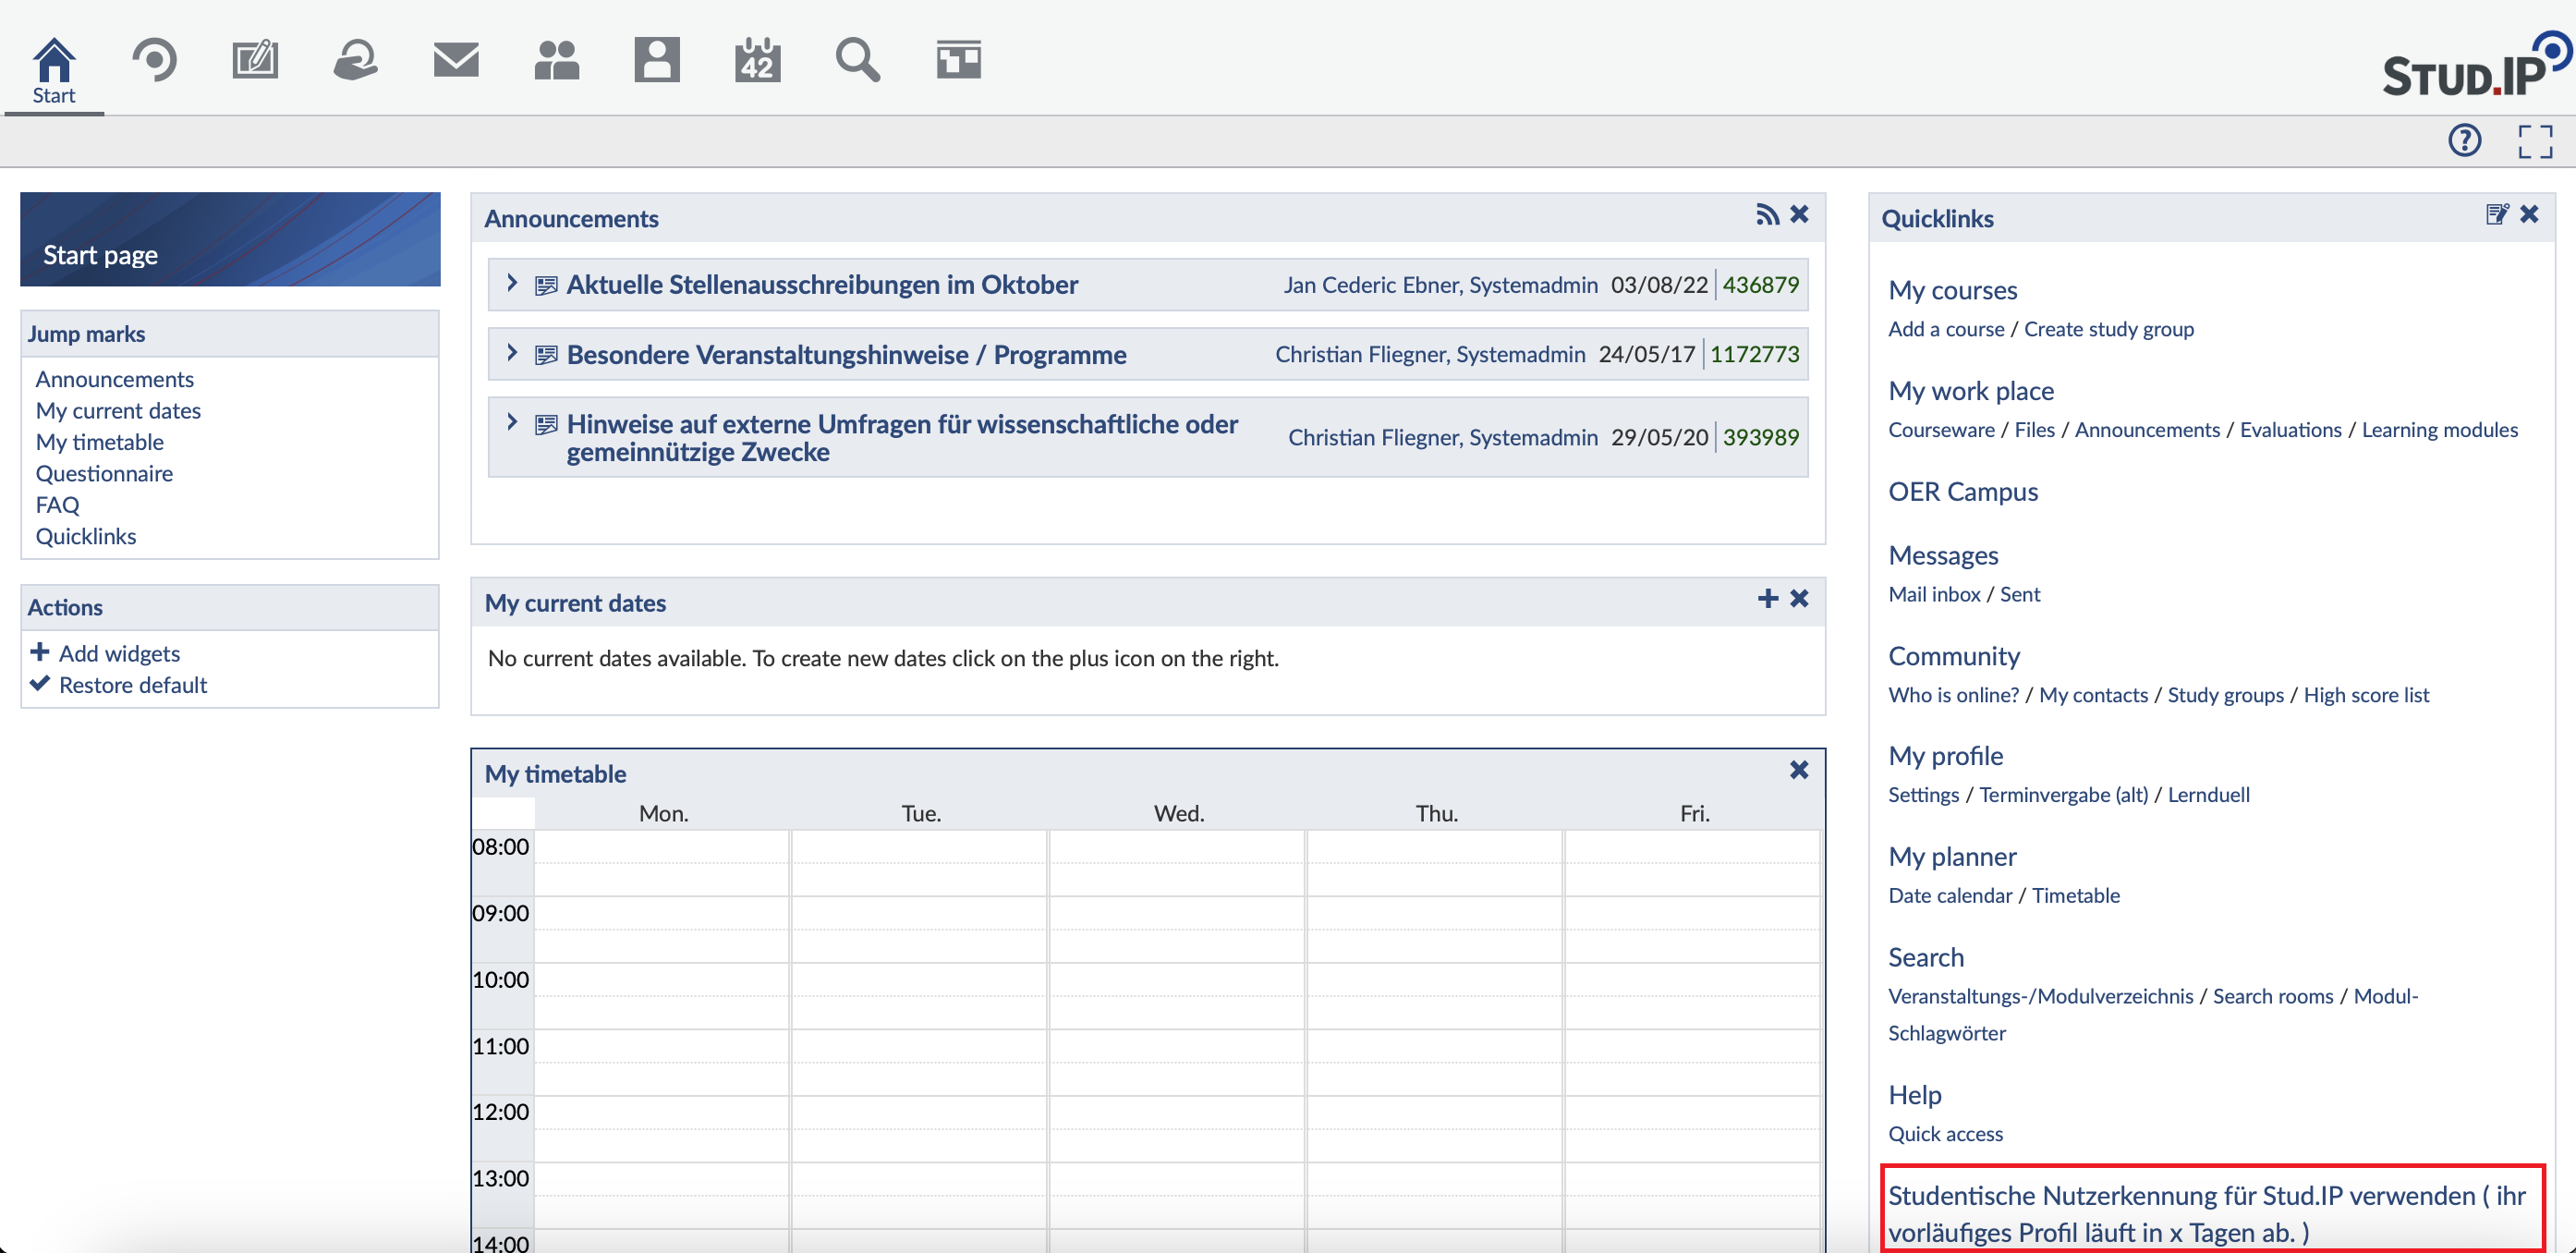Open the Planner calendar icon
Image resolution: width=2576 pixels, height=1253 pixels.
pyautogui.click(x=757, y=60)
